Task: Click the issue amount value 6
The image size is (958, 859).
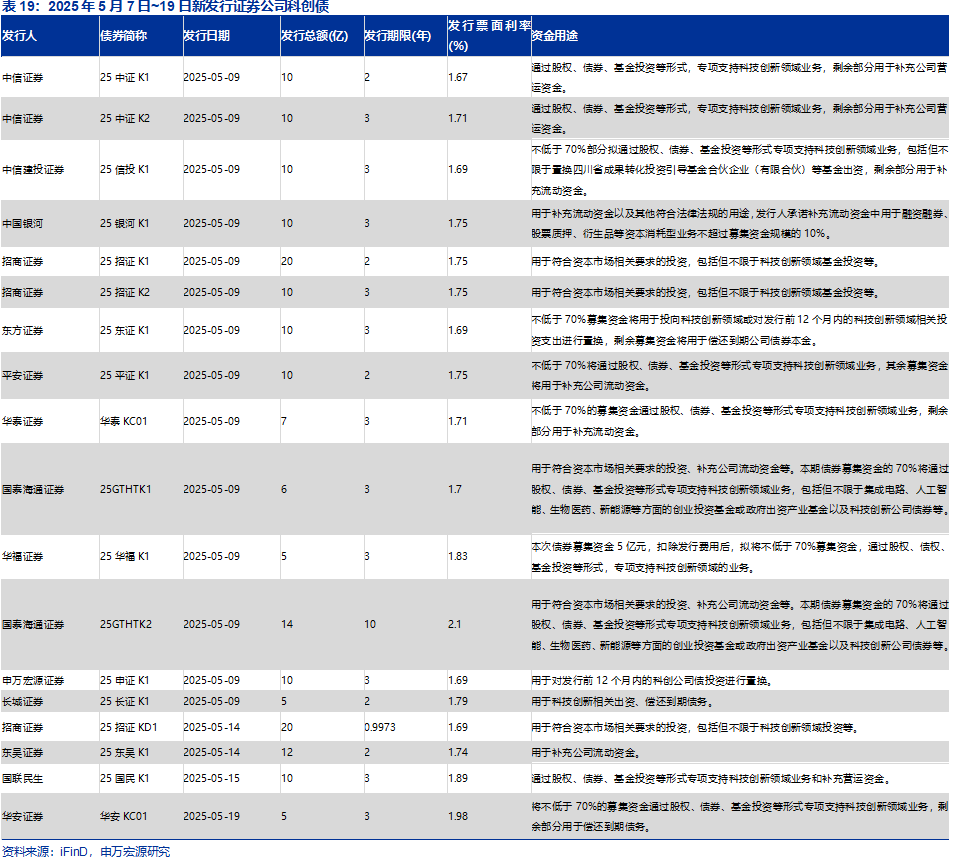Action: pyautogui.click(x=283, y=489)
